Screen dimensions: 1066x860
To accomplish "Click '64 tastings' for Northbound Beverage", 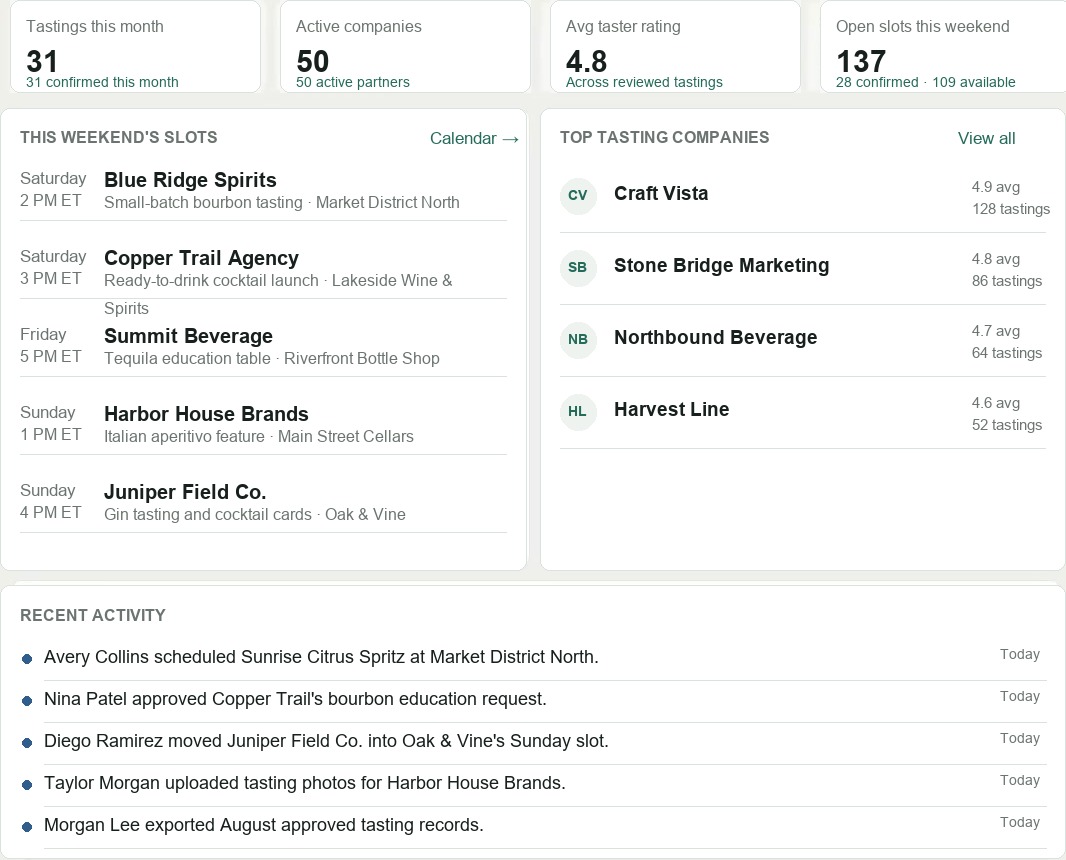I will tap(1006, 353).
